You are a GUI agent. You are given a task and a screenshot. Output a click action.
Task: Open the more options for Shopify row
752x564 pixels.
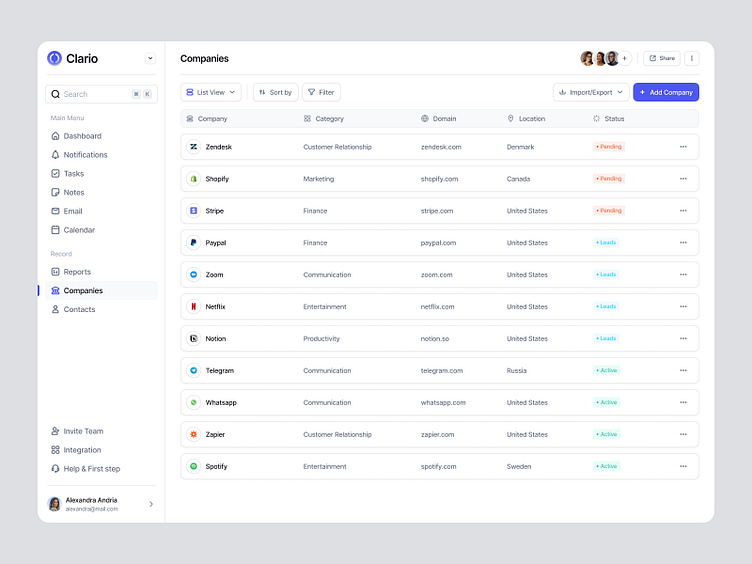pos(683,179)
